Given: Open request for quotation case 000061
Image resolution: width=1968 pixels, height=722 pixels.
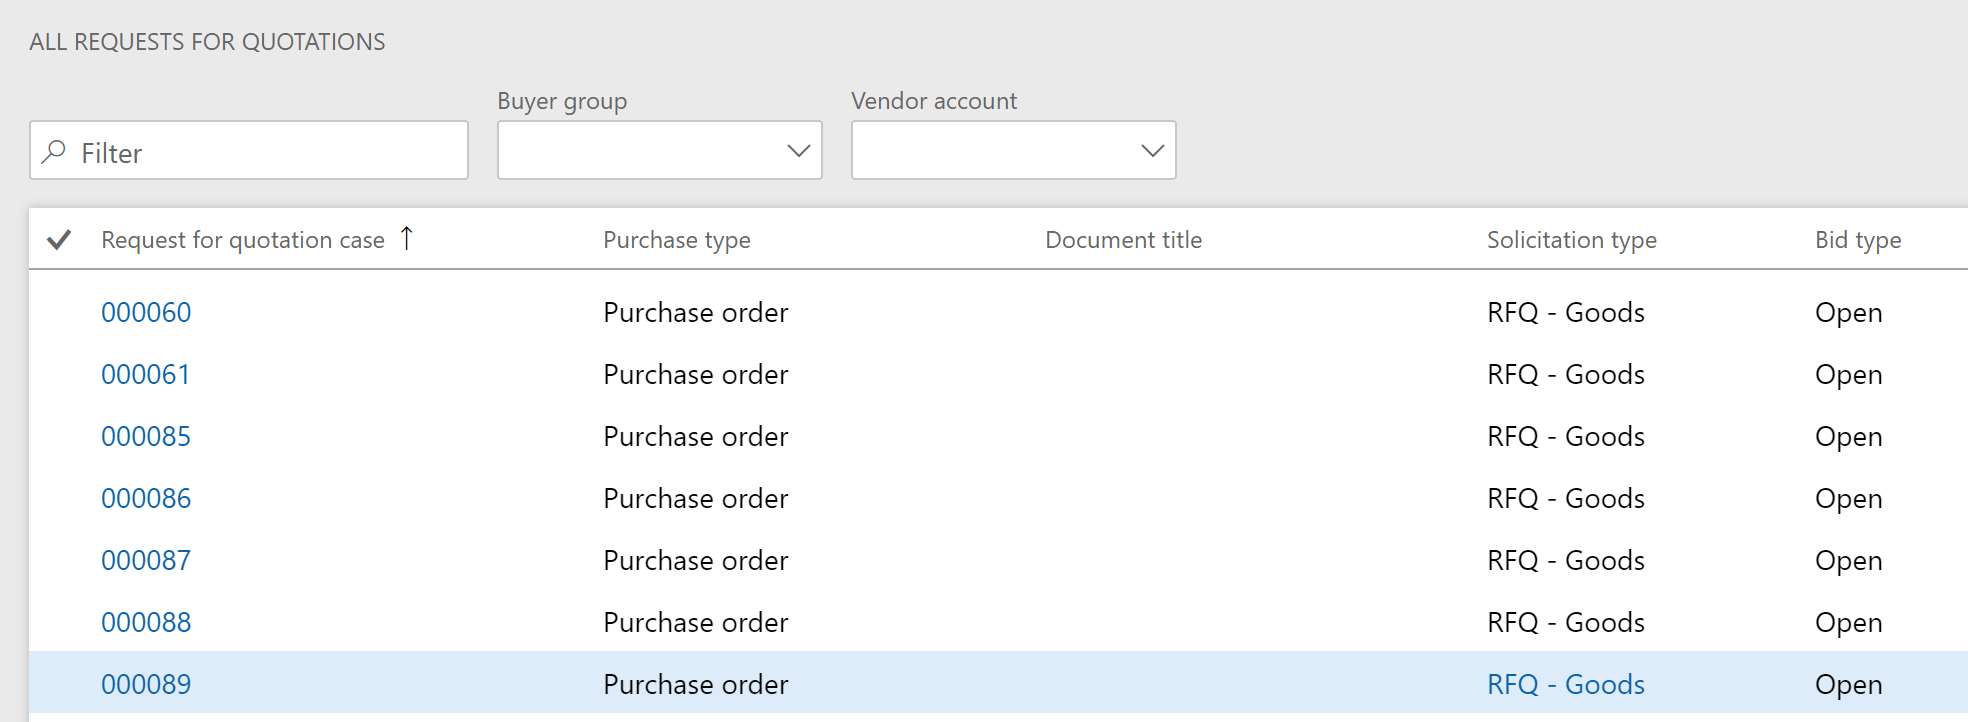Looking at the screenshot, I should click(145, 375).
